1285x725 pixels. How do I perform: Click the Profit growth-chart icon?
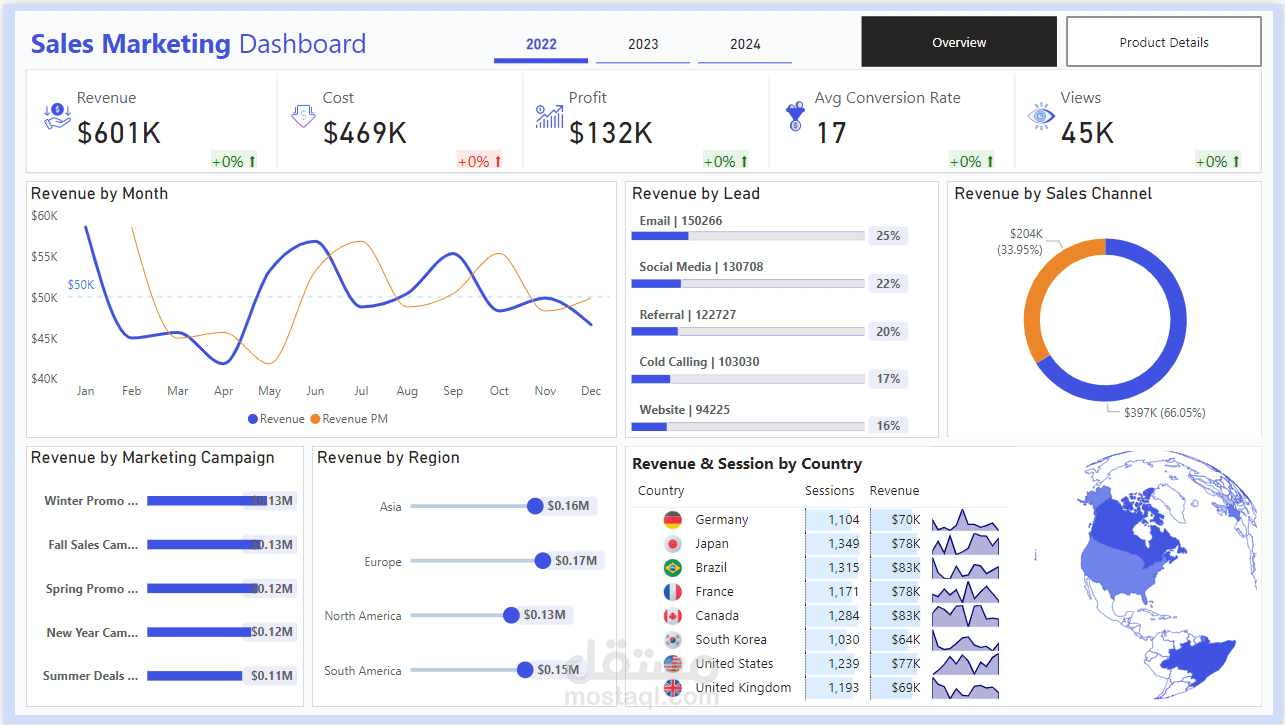point(548,115)
